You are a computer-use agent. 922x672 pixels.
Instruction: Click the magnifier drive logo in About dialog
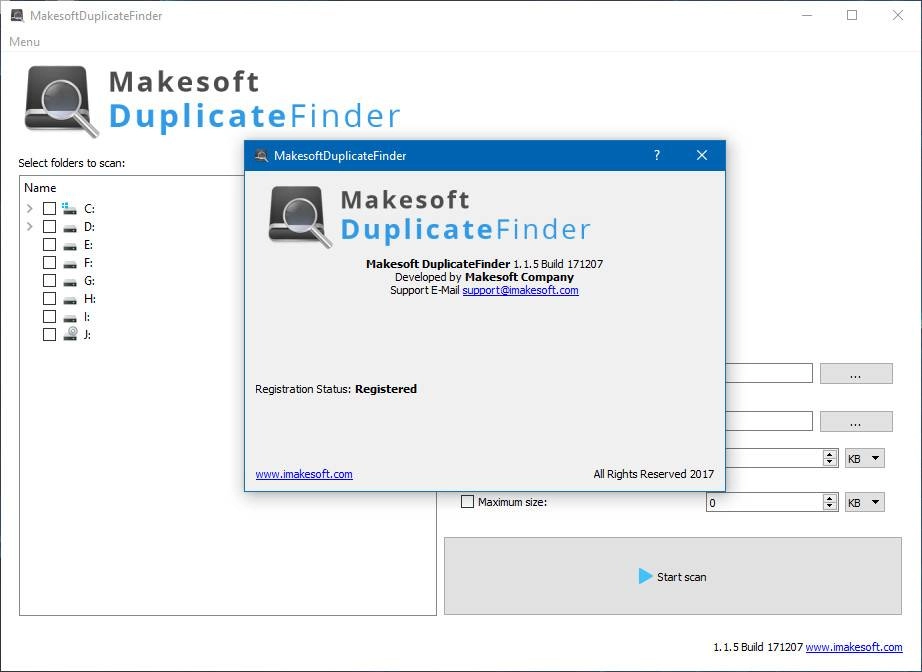[x=299, y=216]
